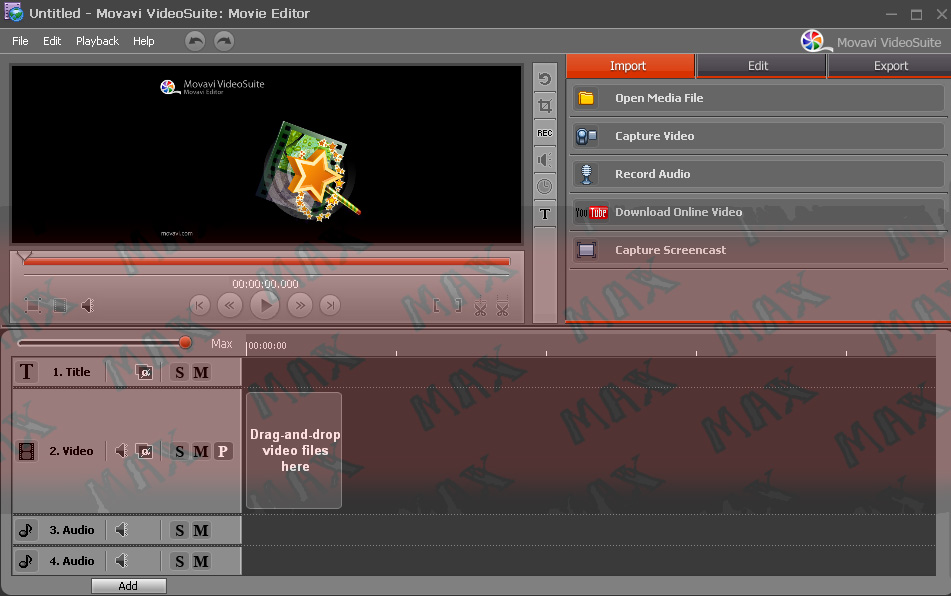
Task: Click the video preview window
Action: tap(266, 155)
